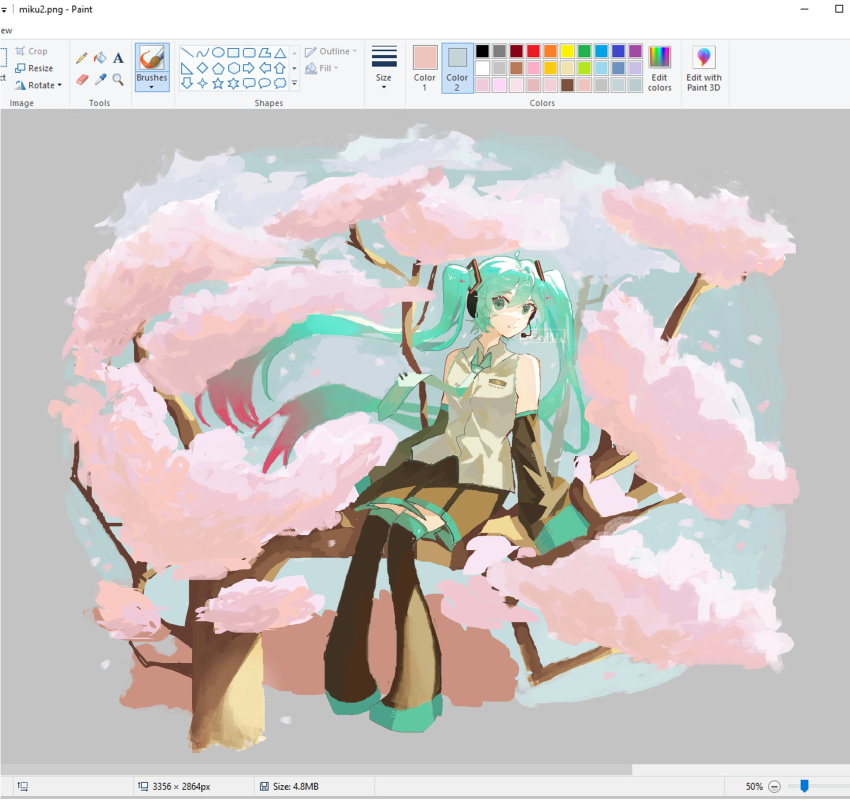The image size is (850, 801).
Task: Pick the red color swatch from the palette
Action: tap(533, 51)
